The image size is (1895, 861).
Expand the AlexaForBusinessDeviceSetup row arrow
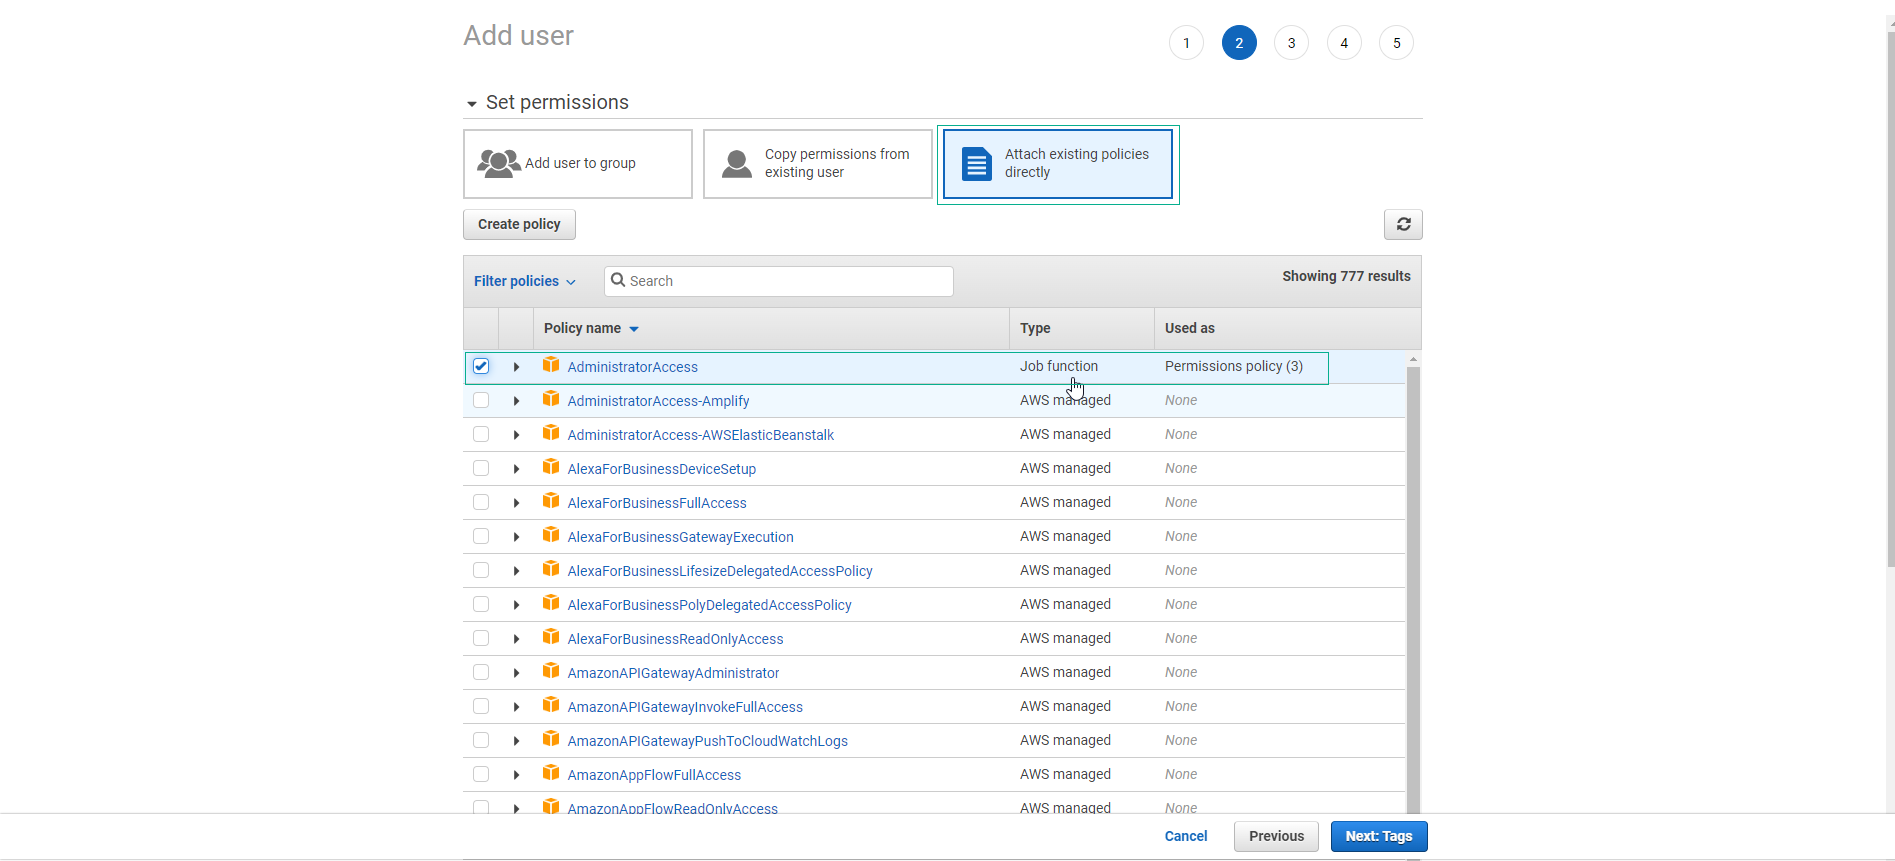pyautogui.click(x=516, y=469)
